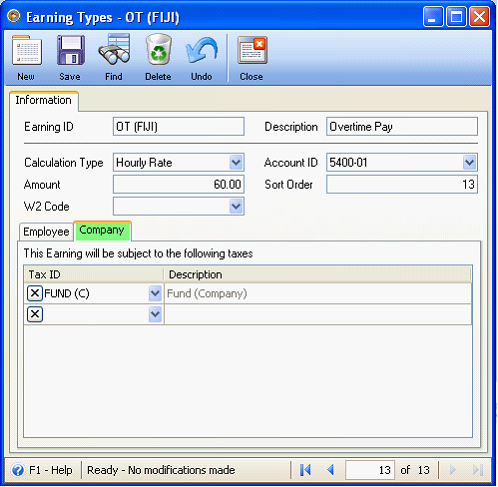Go to previous record arrow

pyautogui.click(x=330, y=470)
